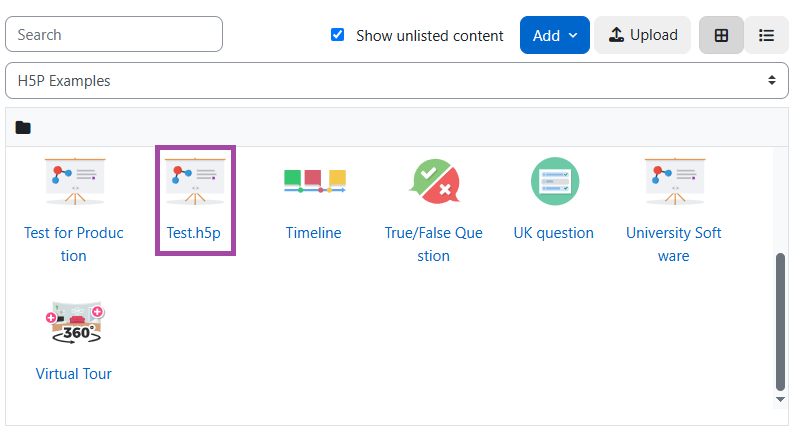The width and height of the screenshot is (799, 431).
Task: Click the scrollbar down arrow
Action: [780, 399]
